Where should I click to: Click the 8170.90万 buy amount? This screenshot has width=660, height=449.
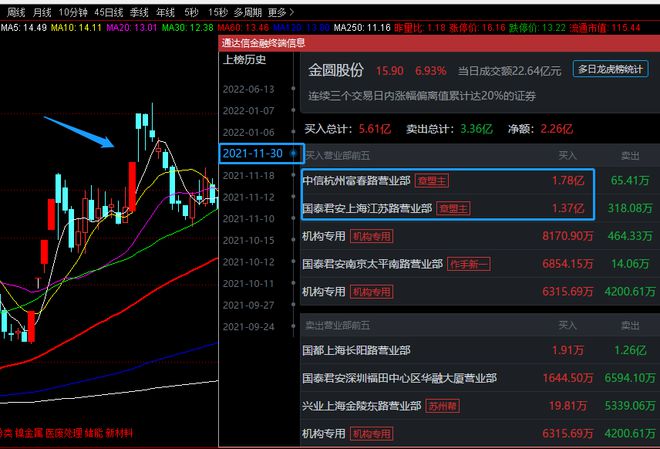click(x=567, y=236)
